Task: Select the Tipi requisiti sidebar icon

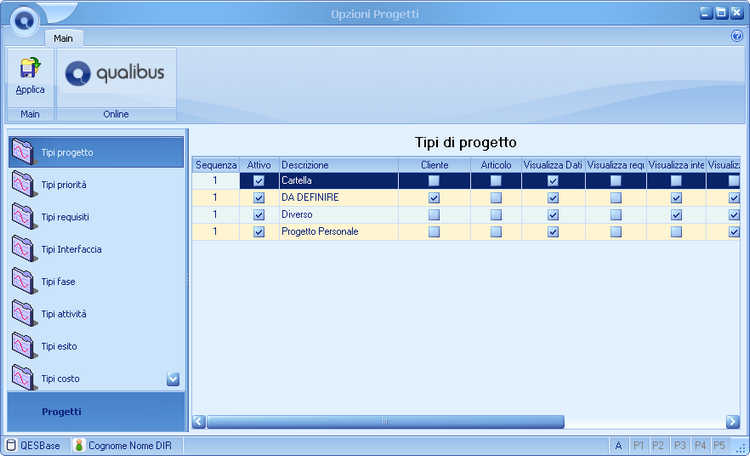Action: 23,217
